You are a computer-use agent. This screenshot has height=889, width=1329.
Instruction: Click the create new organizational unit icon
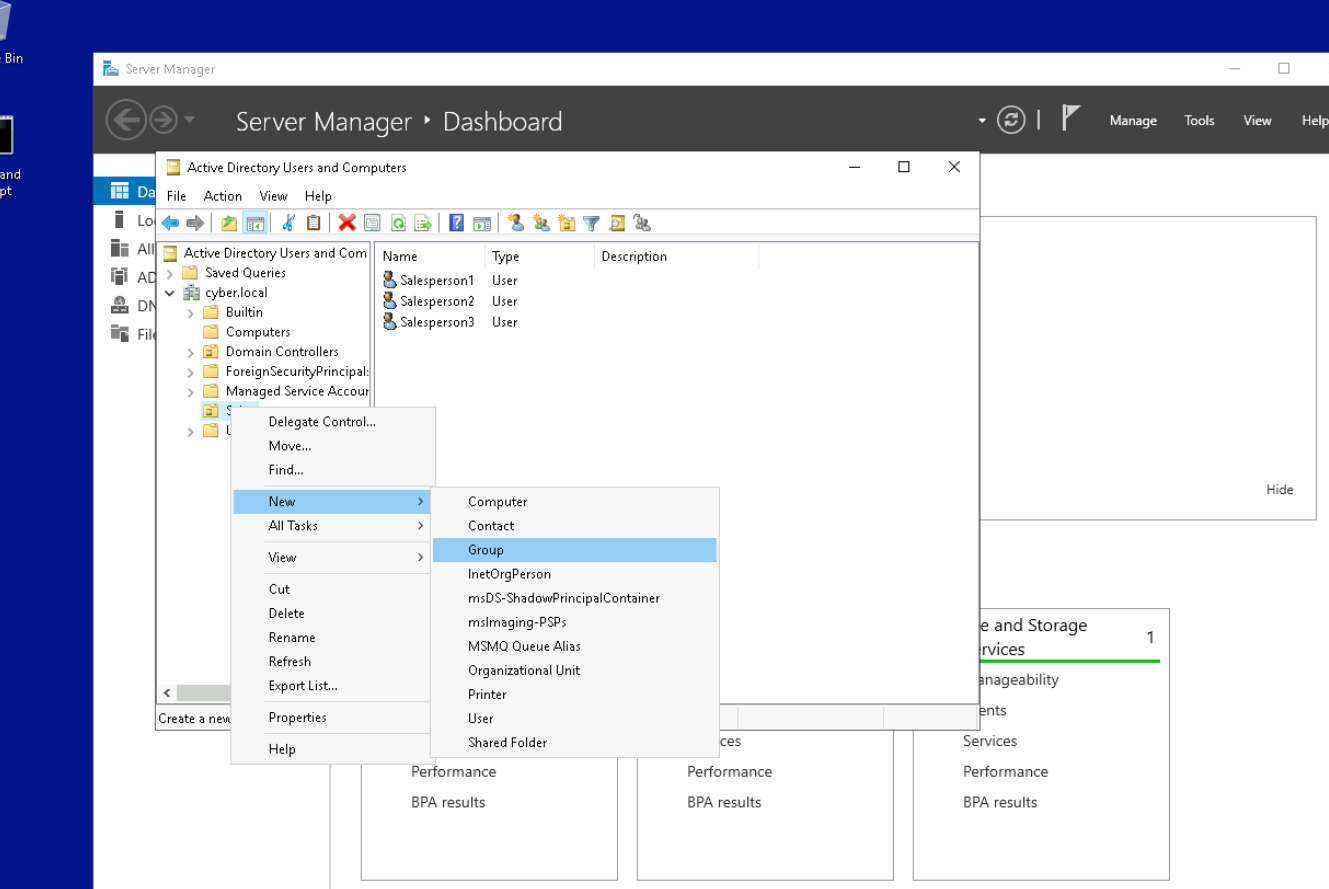pos(566,223)
